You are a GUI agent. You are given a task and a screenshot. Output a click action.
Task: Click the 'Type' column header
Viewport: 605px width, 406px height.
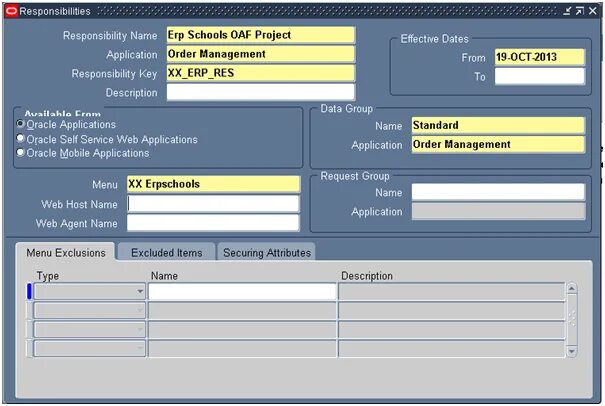tap(48, 276)
